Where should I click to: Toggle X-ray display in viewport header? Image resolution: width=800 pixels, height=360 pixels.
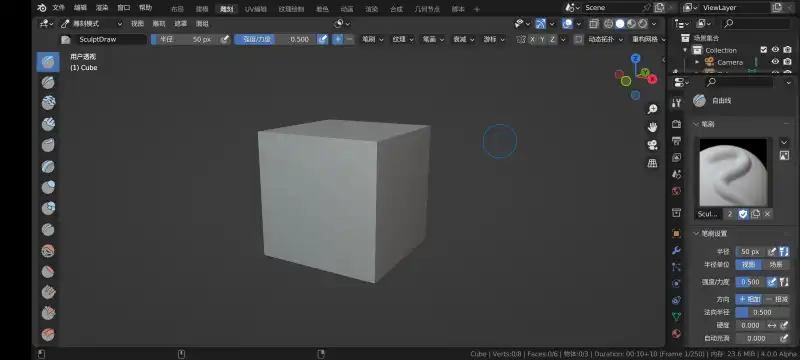point(593,23)
